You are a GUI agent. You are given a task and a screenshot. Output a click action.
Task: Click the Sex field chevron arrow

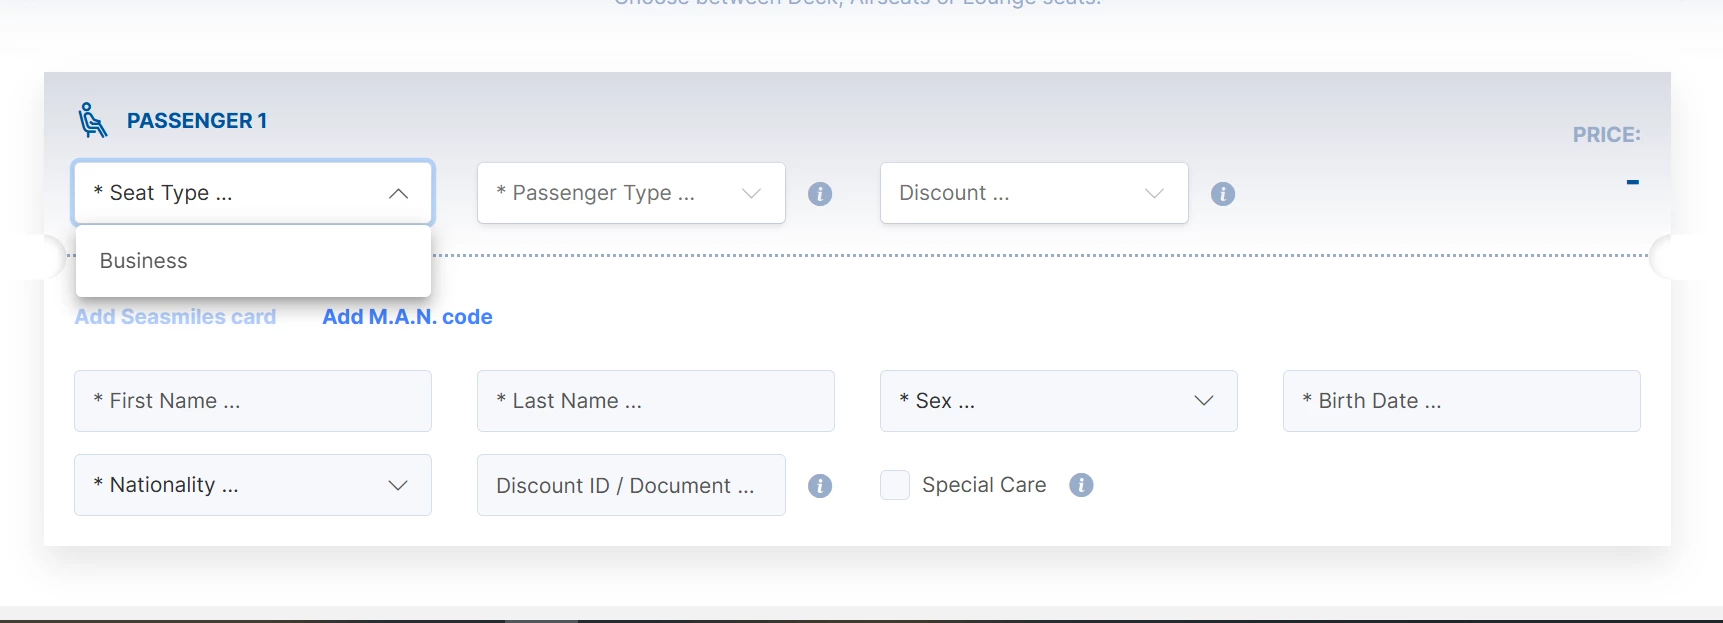pos(1204,401)
